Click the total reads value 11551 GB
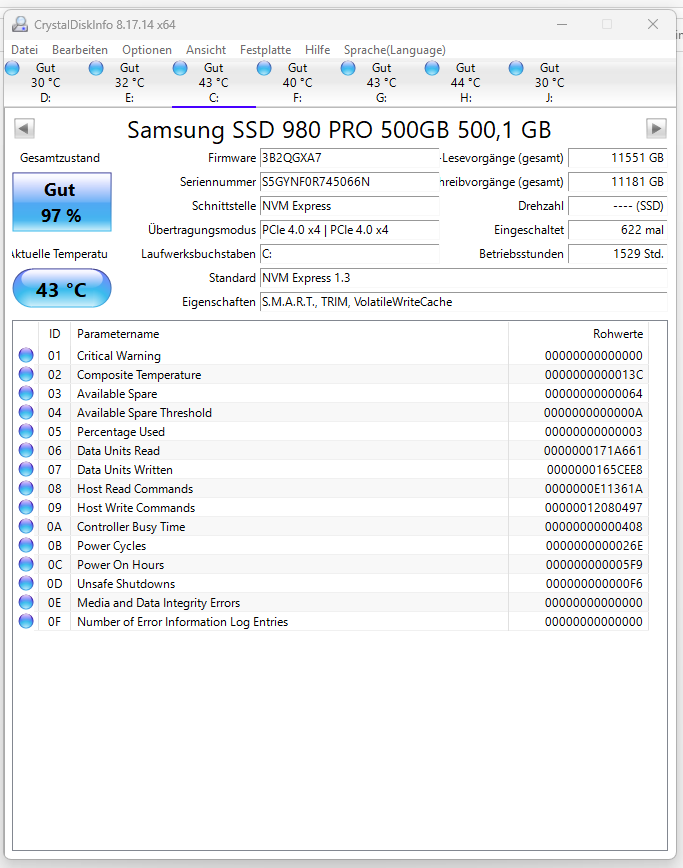The width and height of the screenshot is (683, 868). [x=618, y=158]
